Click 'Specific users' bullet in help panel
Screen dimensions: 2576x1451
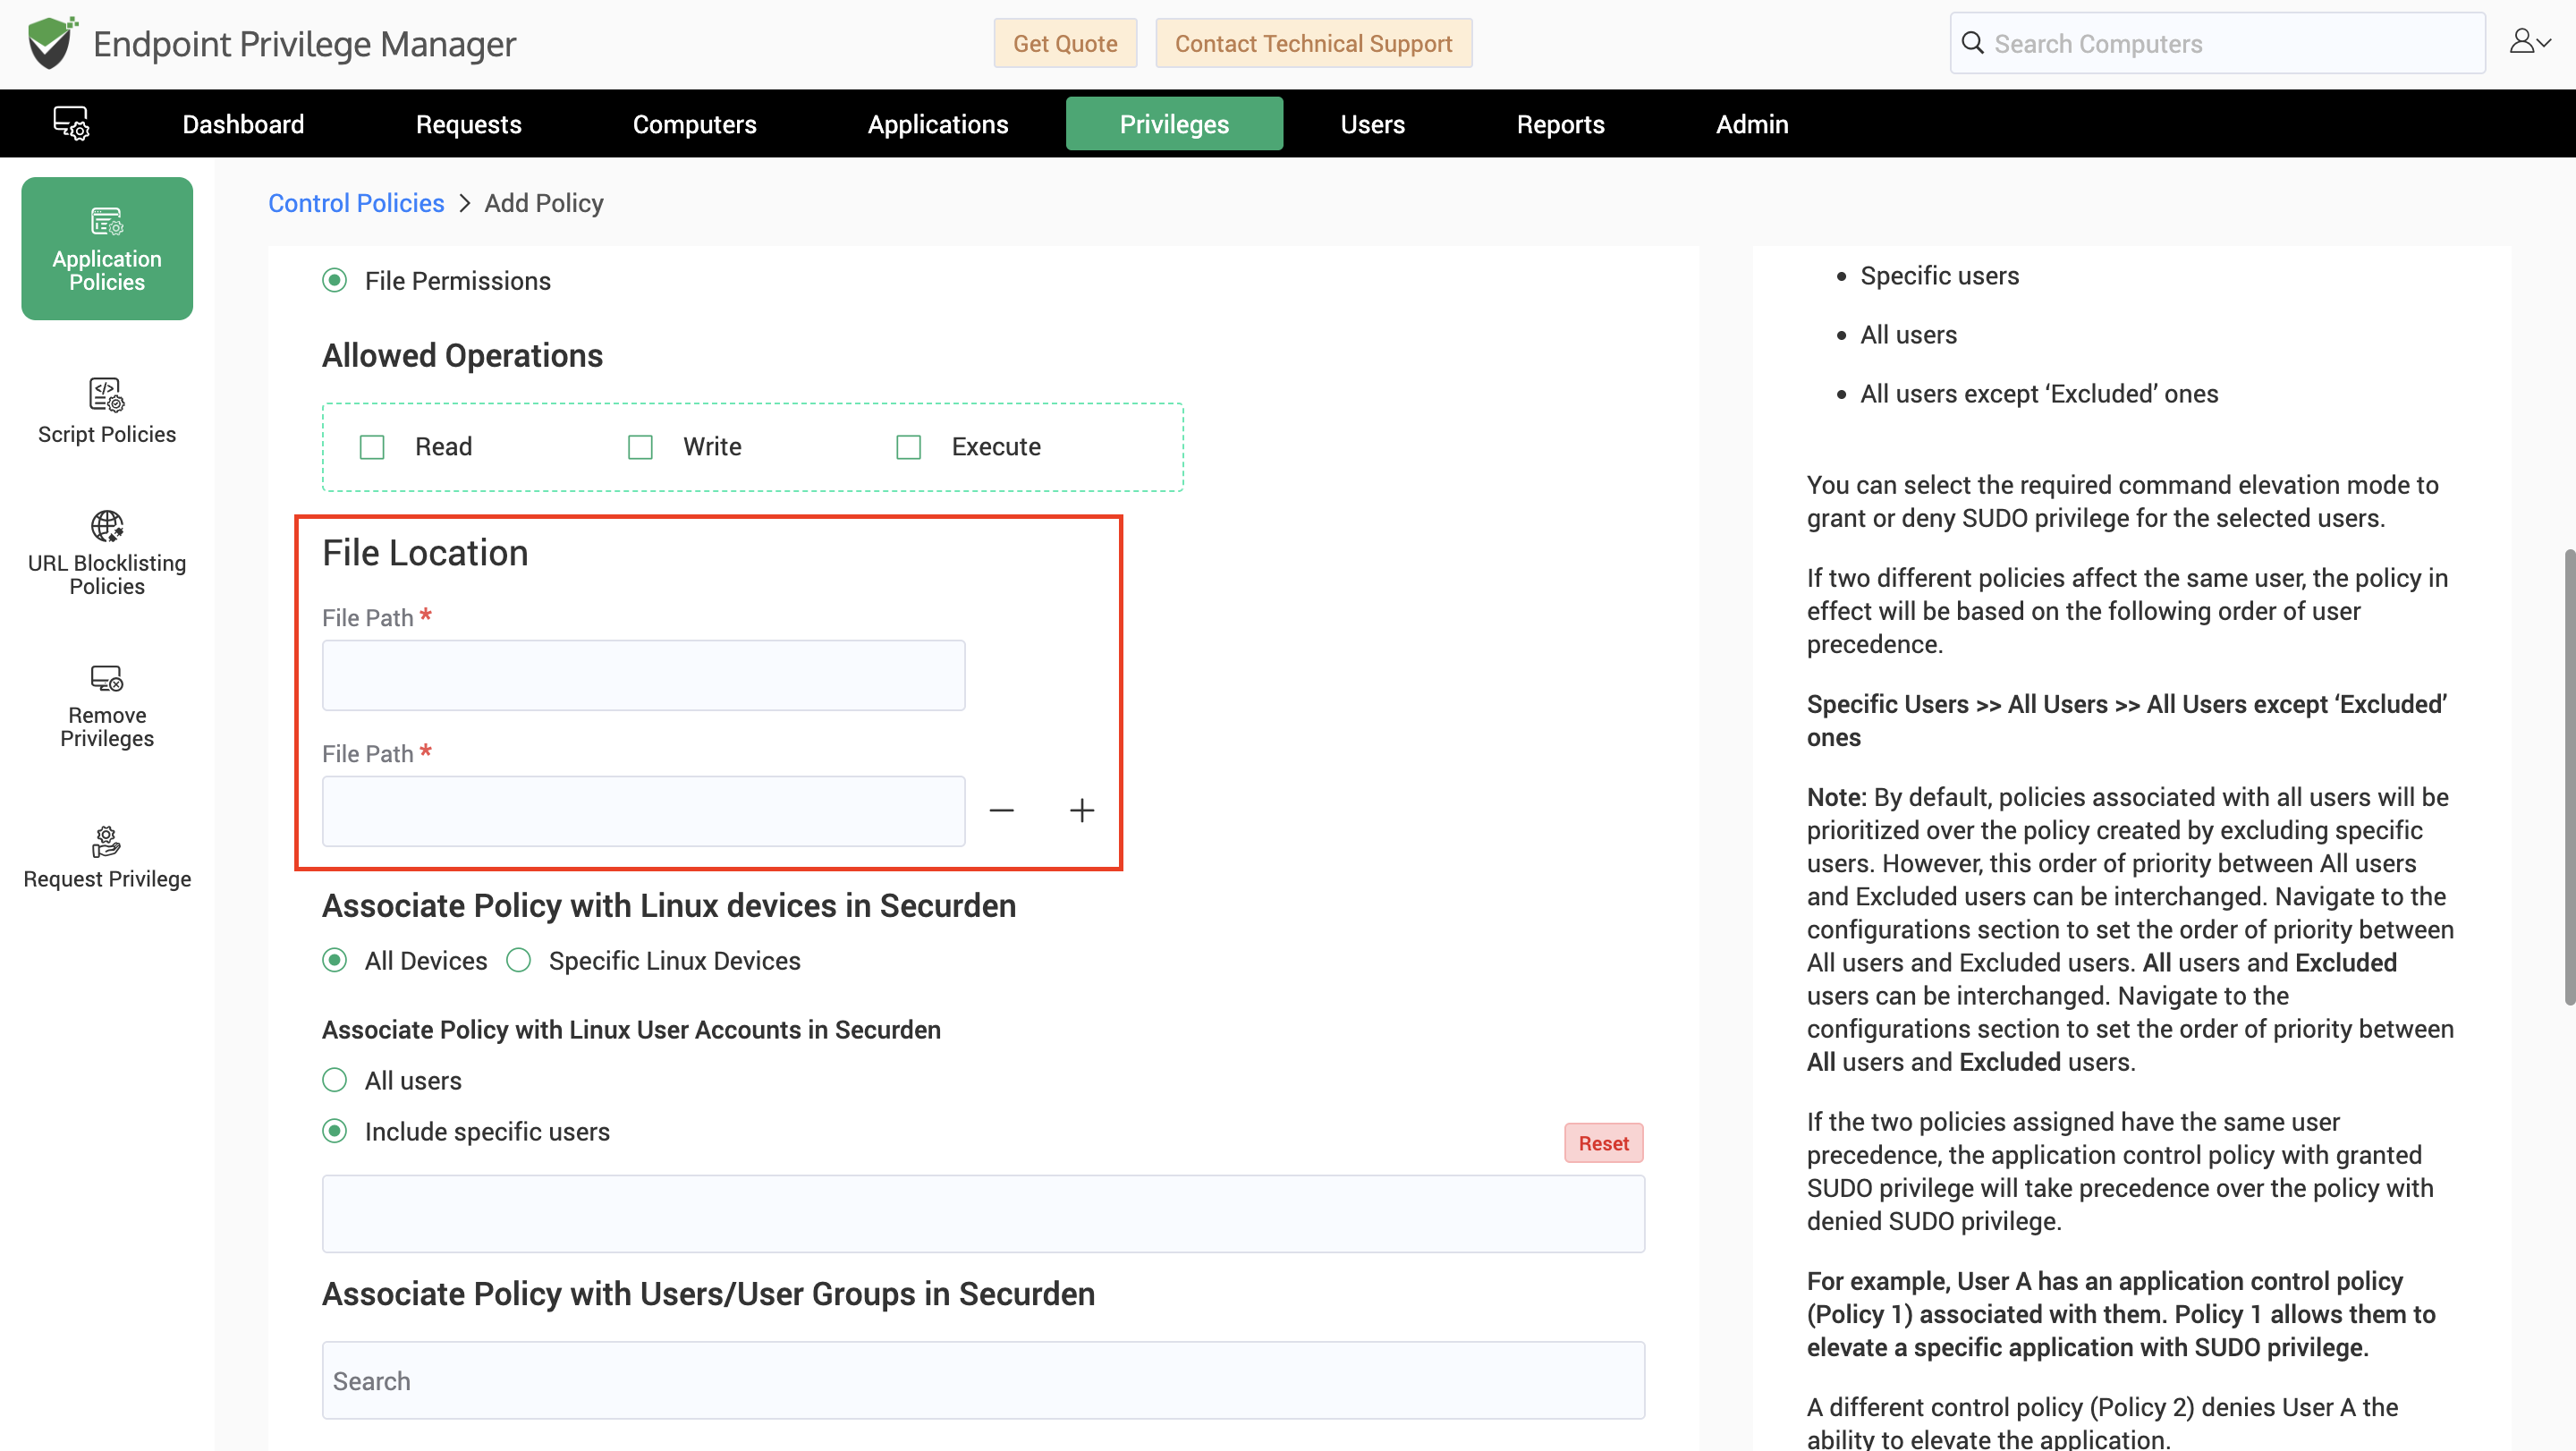click(1939, 276)
